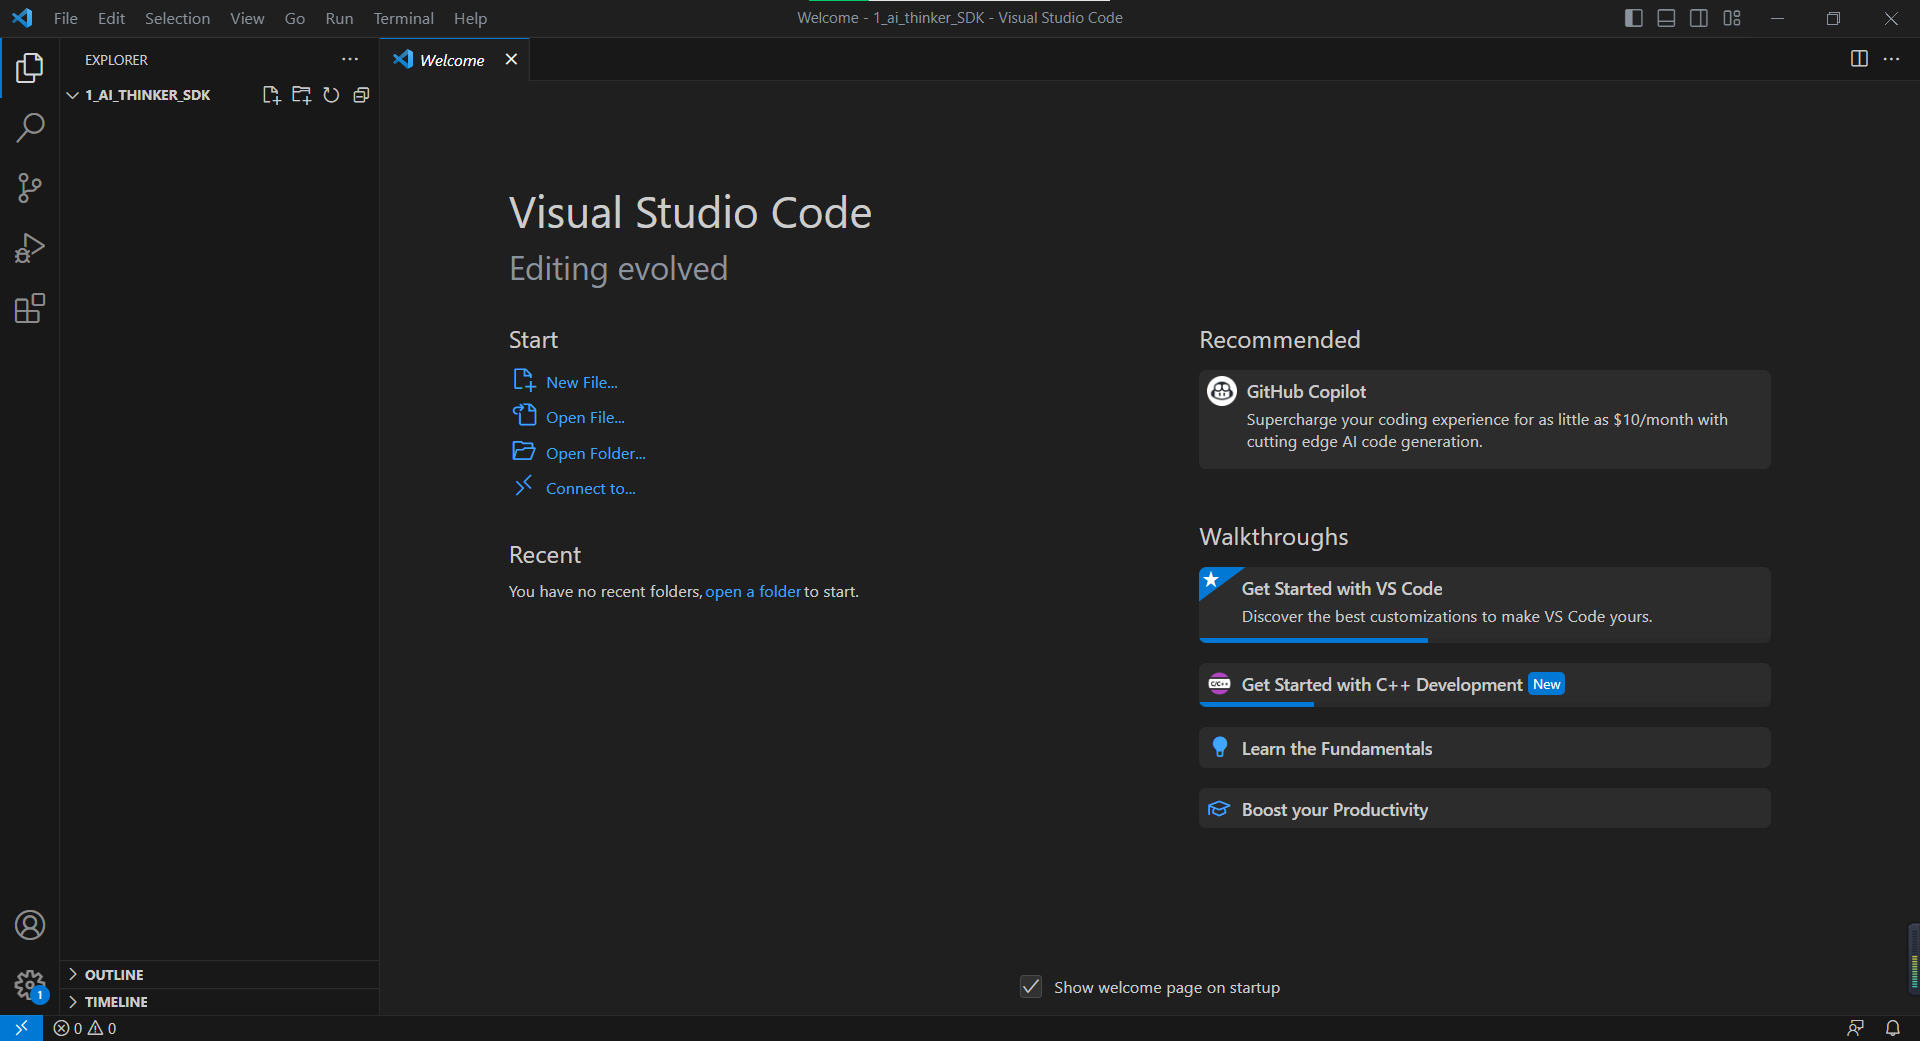Uncheck Show welcome page on startup
Viewport: 1920px width, 1041px height.
pos(1031,987)
